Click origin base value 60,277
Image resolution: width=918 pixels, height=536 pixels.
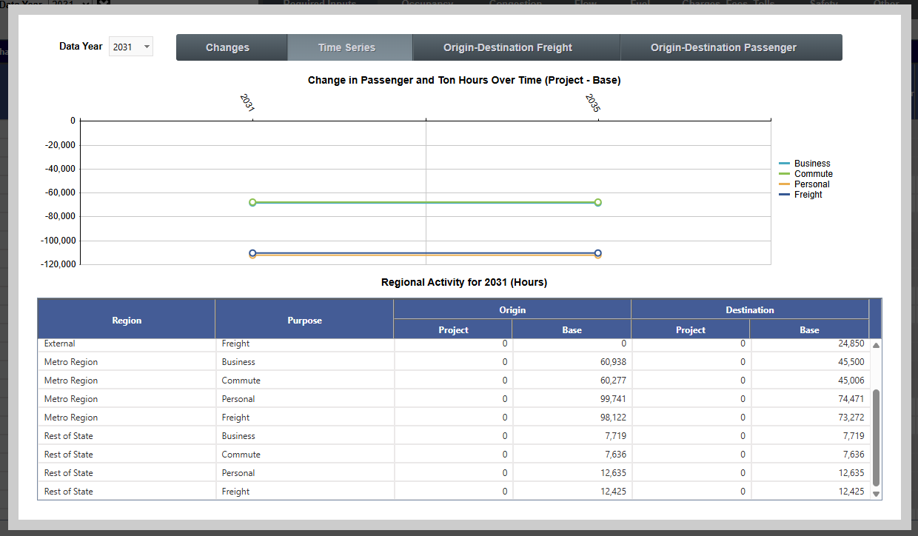click(613, 380)
